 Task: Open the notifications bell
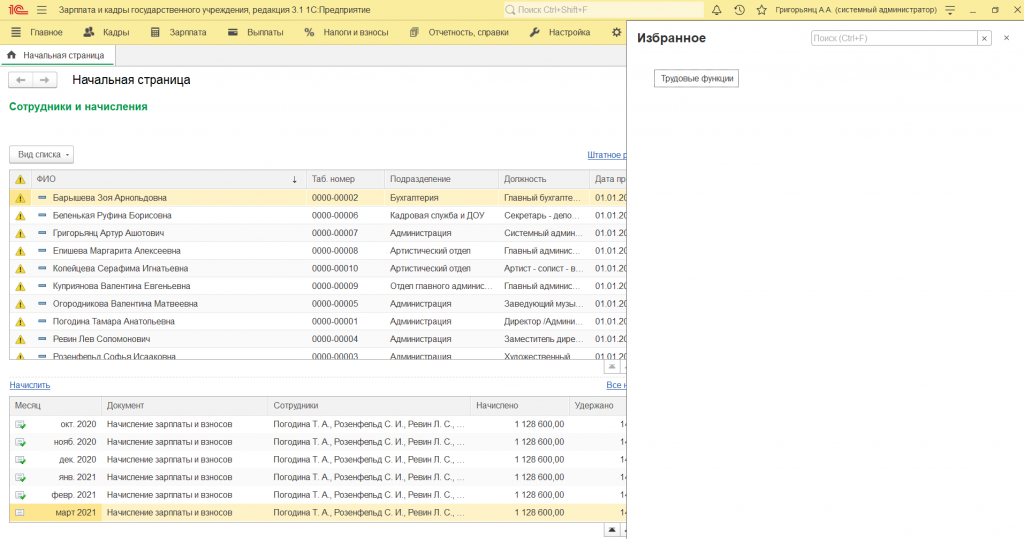[716, 10]
